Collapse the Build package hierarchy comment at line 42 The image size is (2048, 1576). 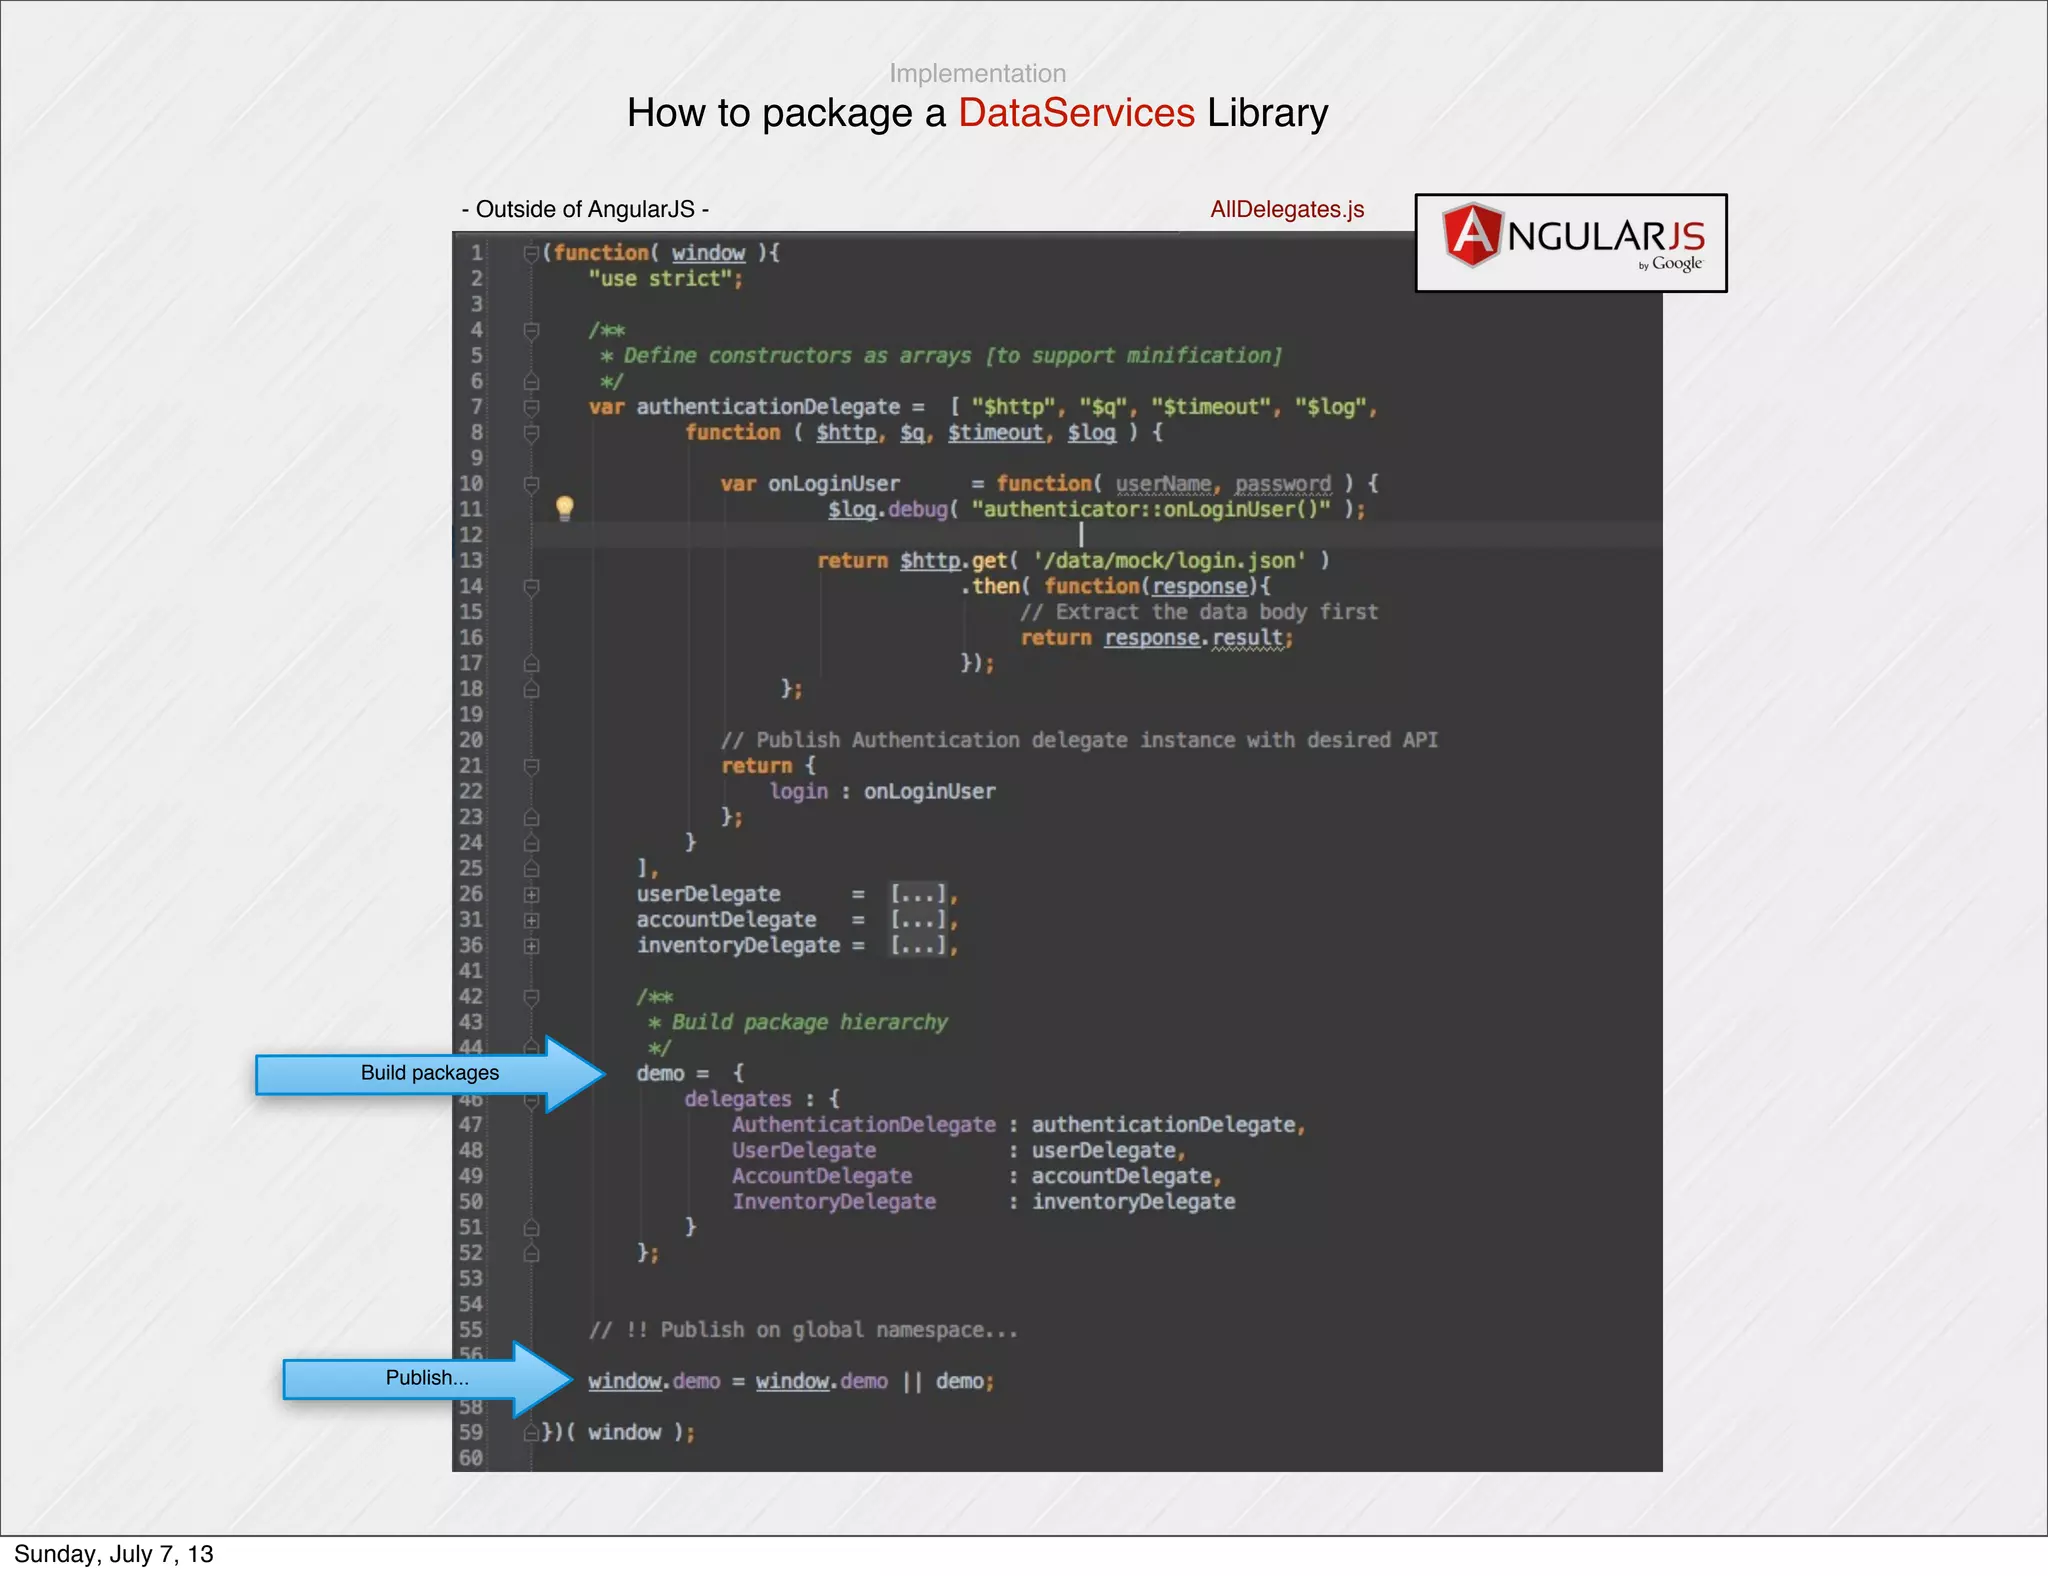(x=532, y=997)
